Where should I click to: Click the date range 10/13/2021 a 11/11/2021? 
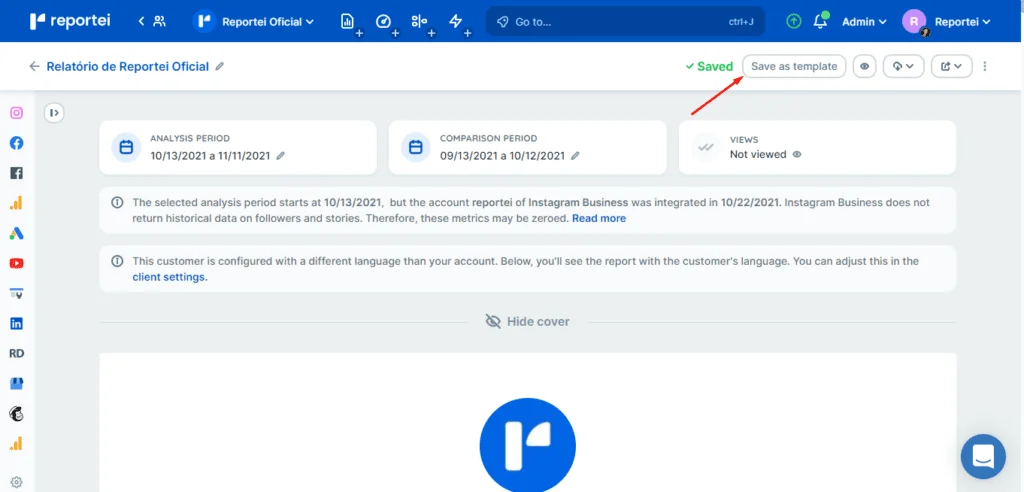click(210, 156)
